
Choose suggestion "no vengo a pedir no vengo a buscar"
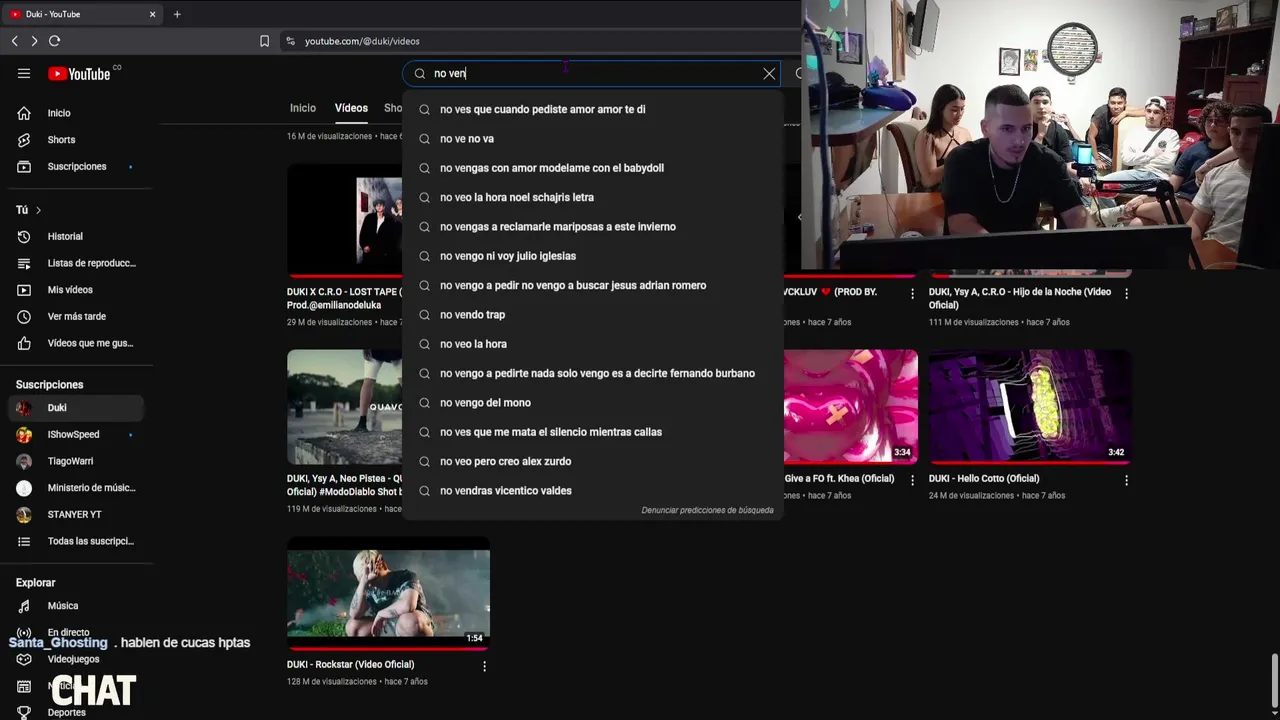point(592,285)
